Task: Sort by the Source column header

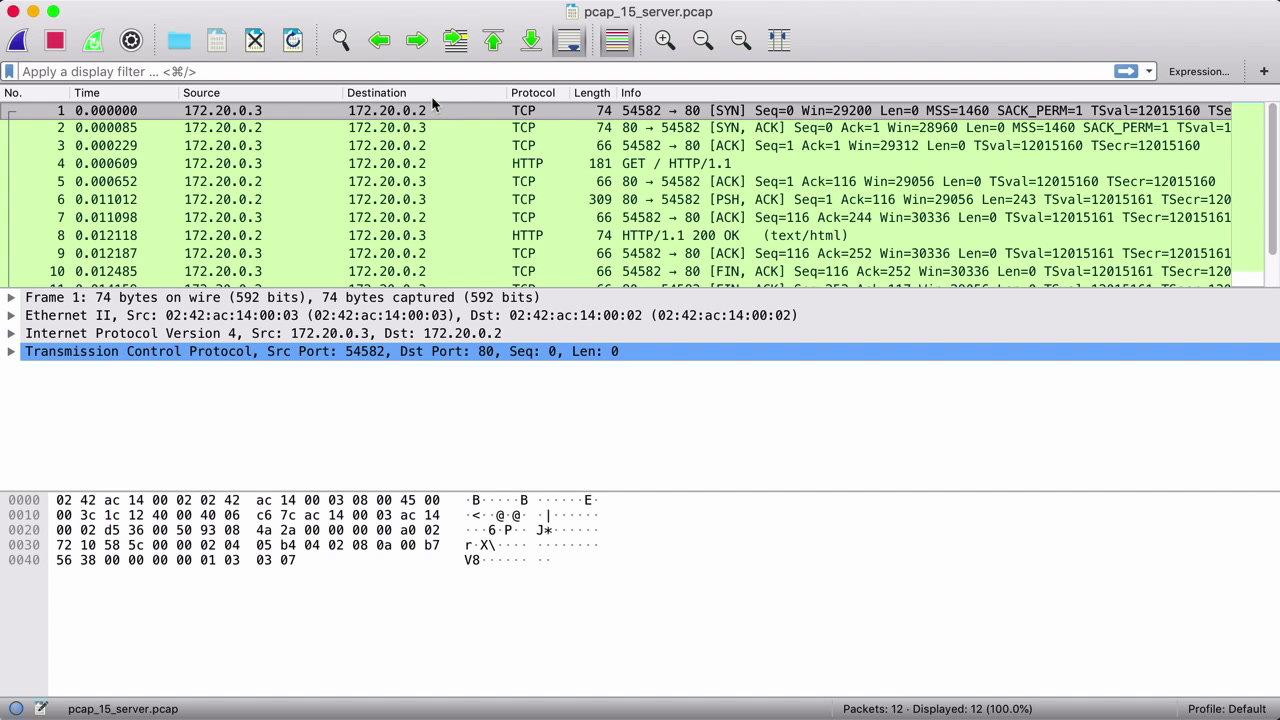Action: 262,92
